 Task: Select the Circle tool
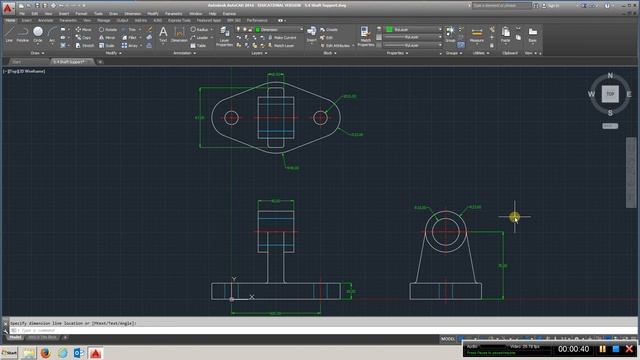click(38, 34)
